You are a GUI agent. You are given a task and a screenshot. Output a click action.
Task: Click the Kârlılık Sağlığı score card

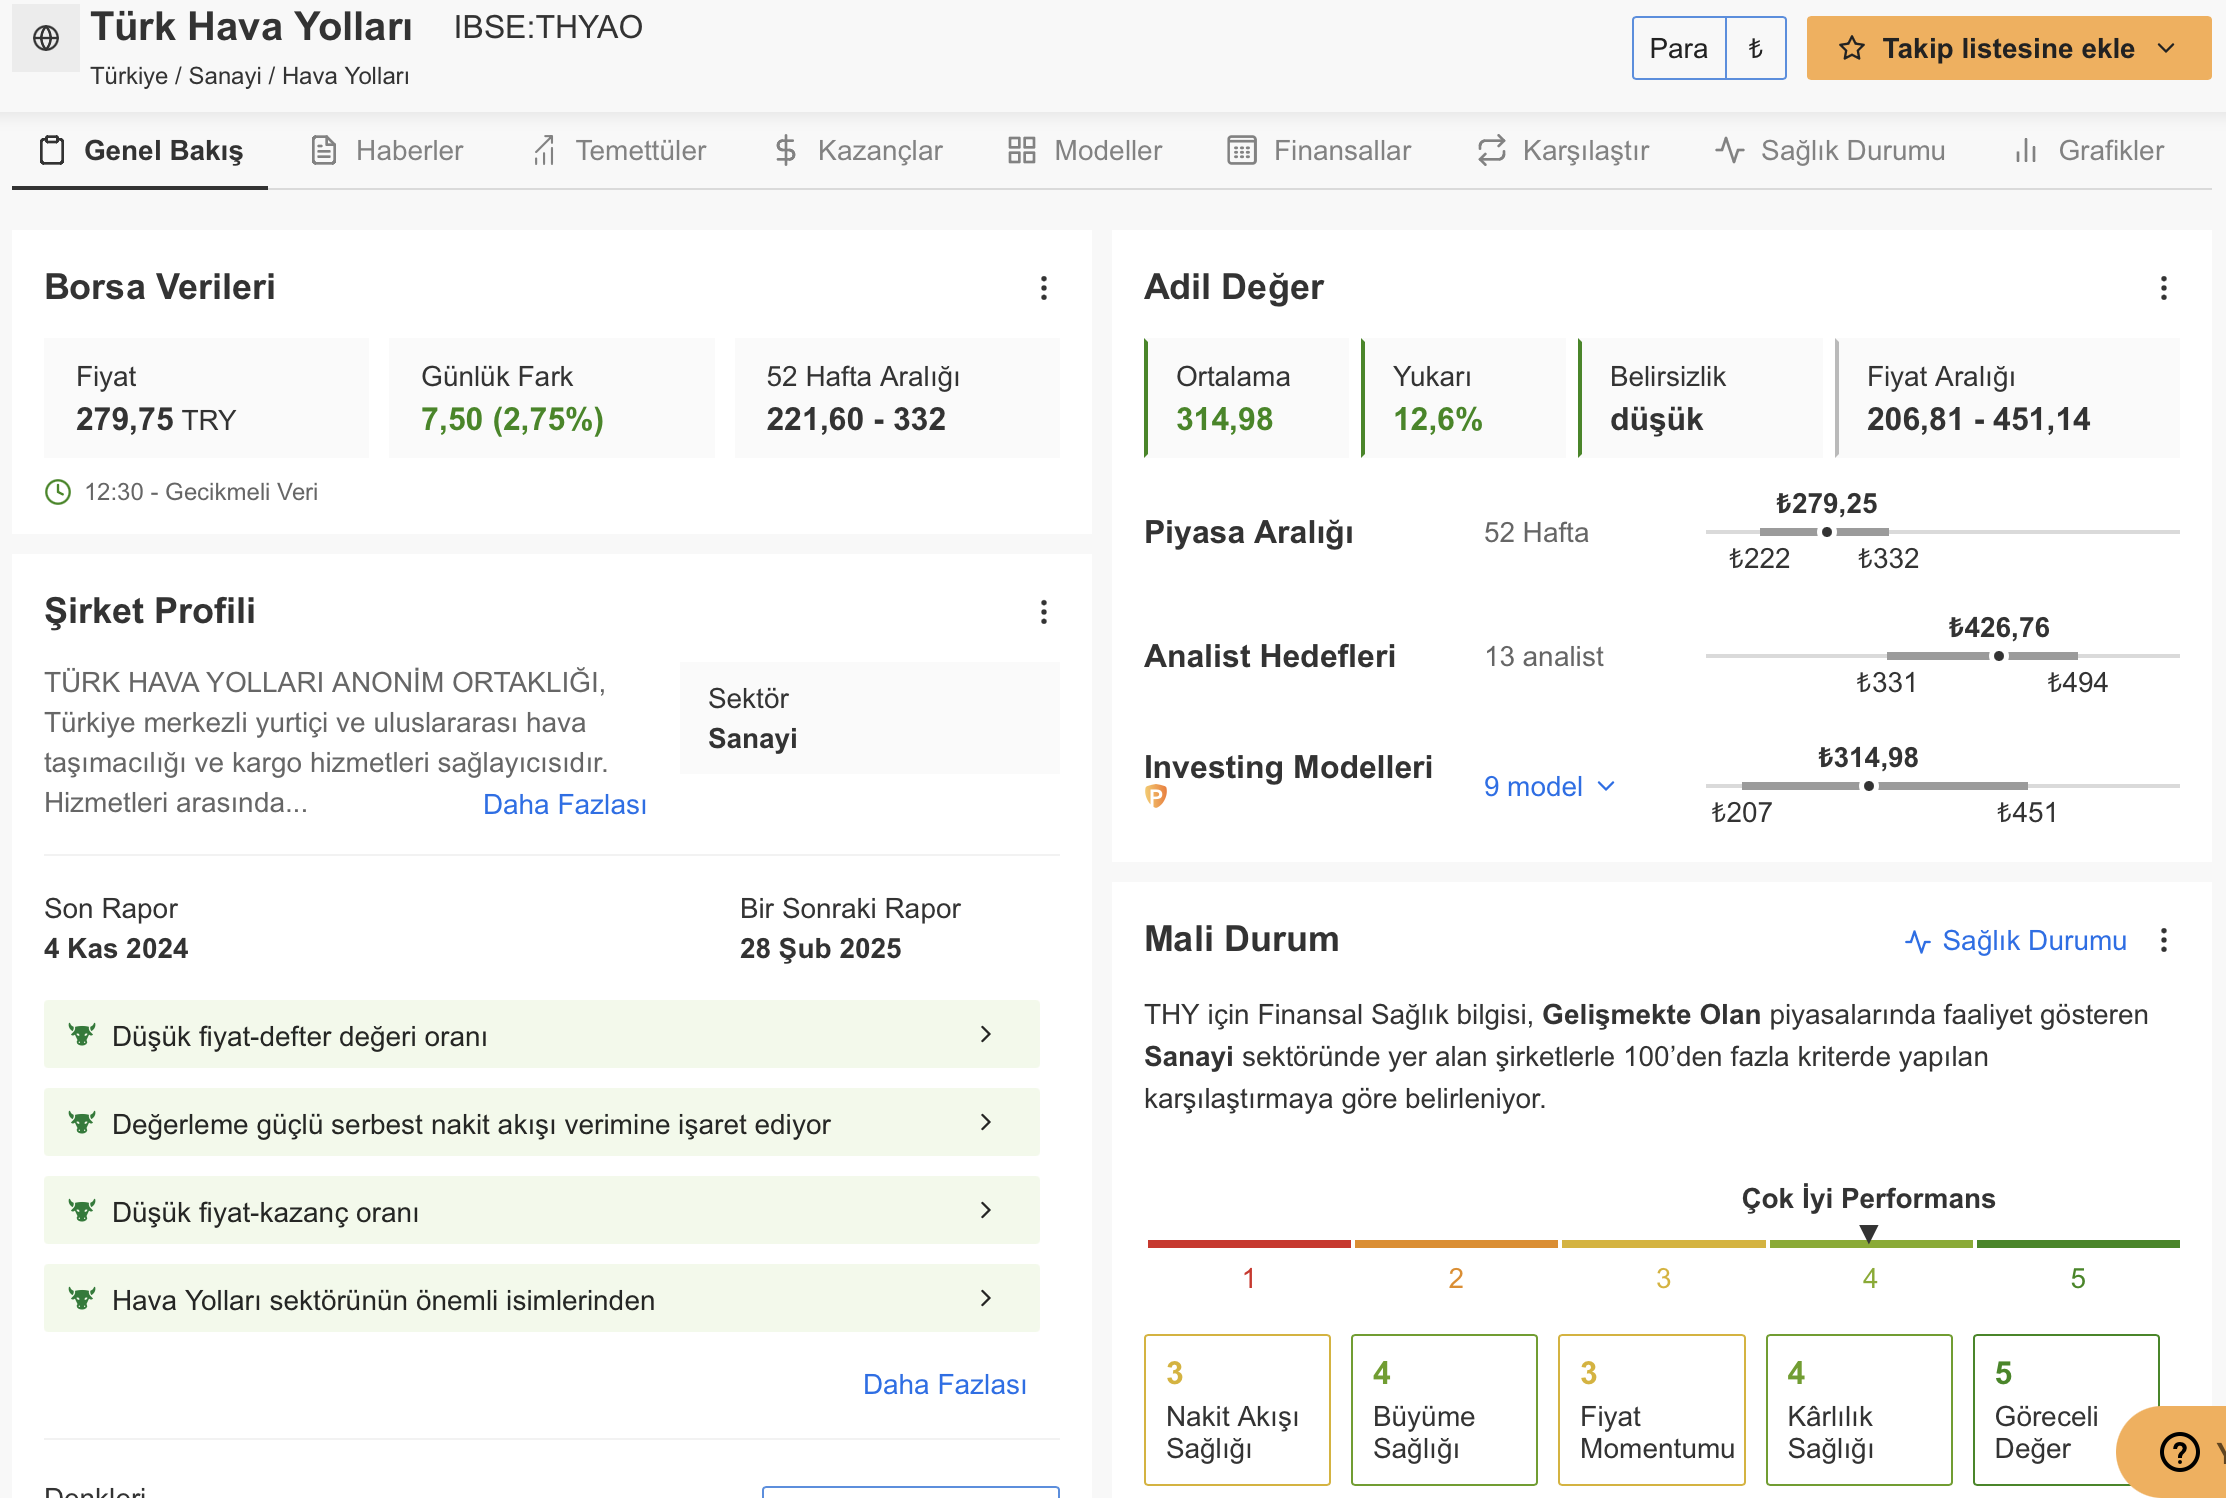tap(1859, 1410)
